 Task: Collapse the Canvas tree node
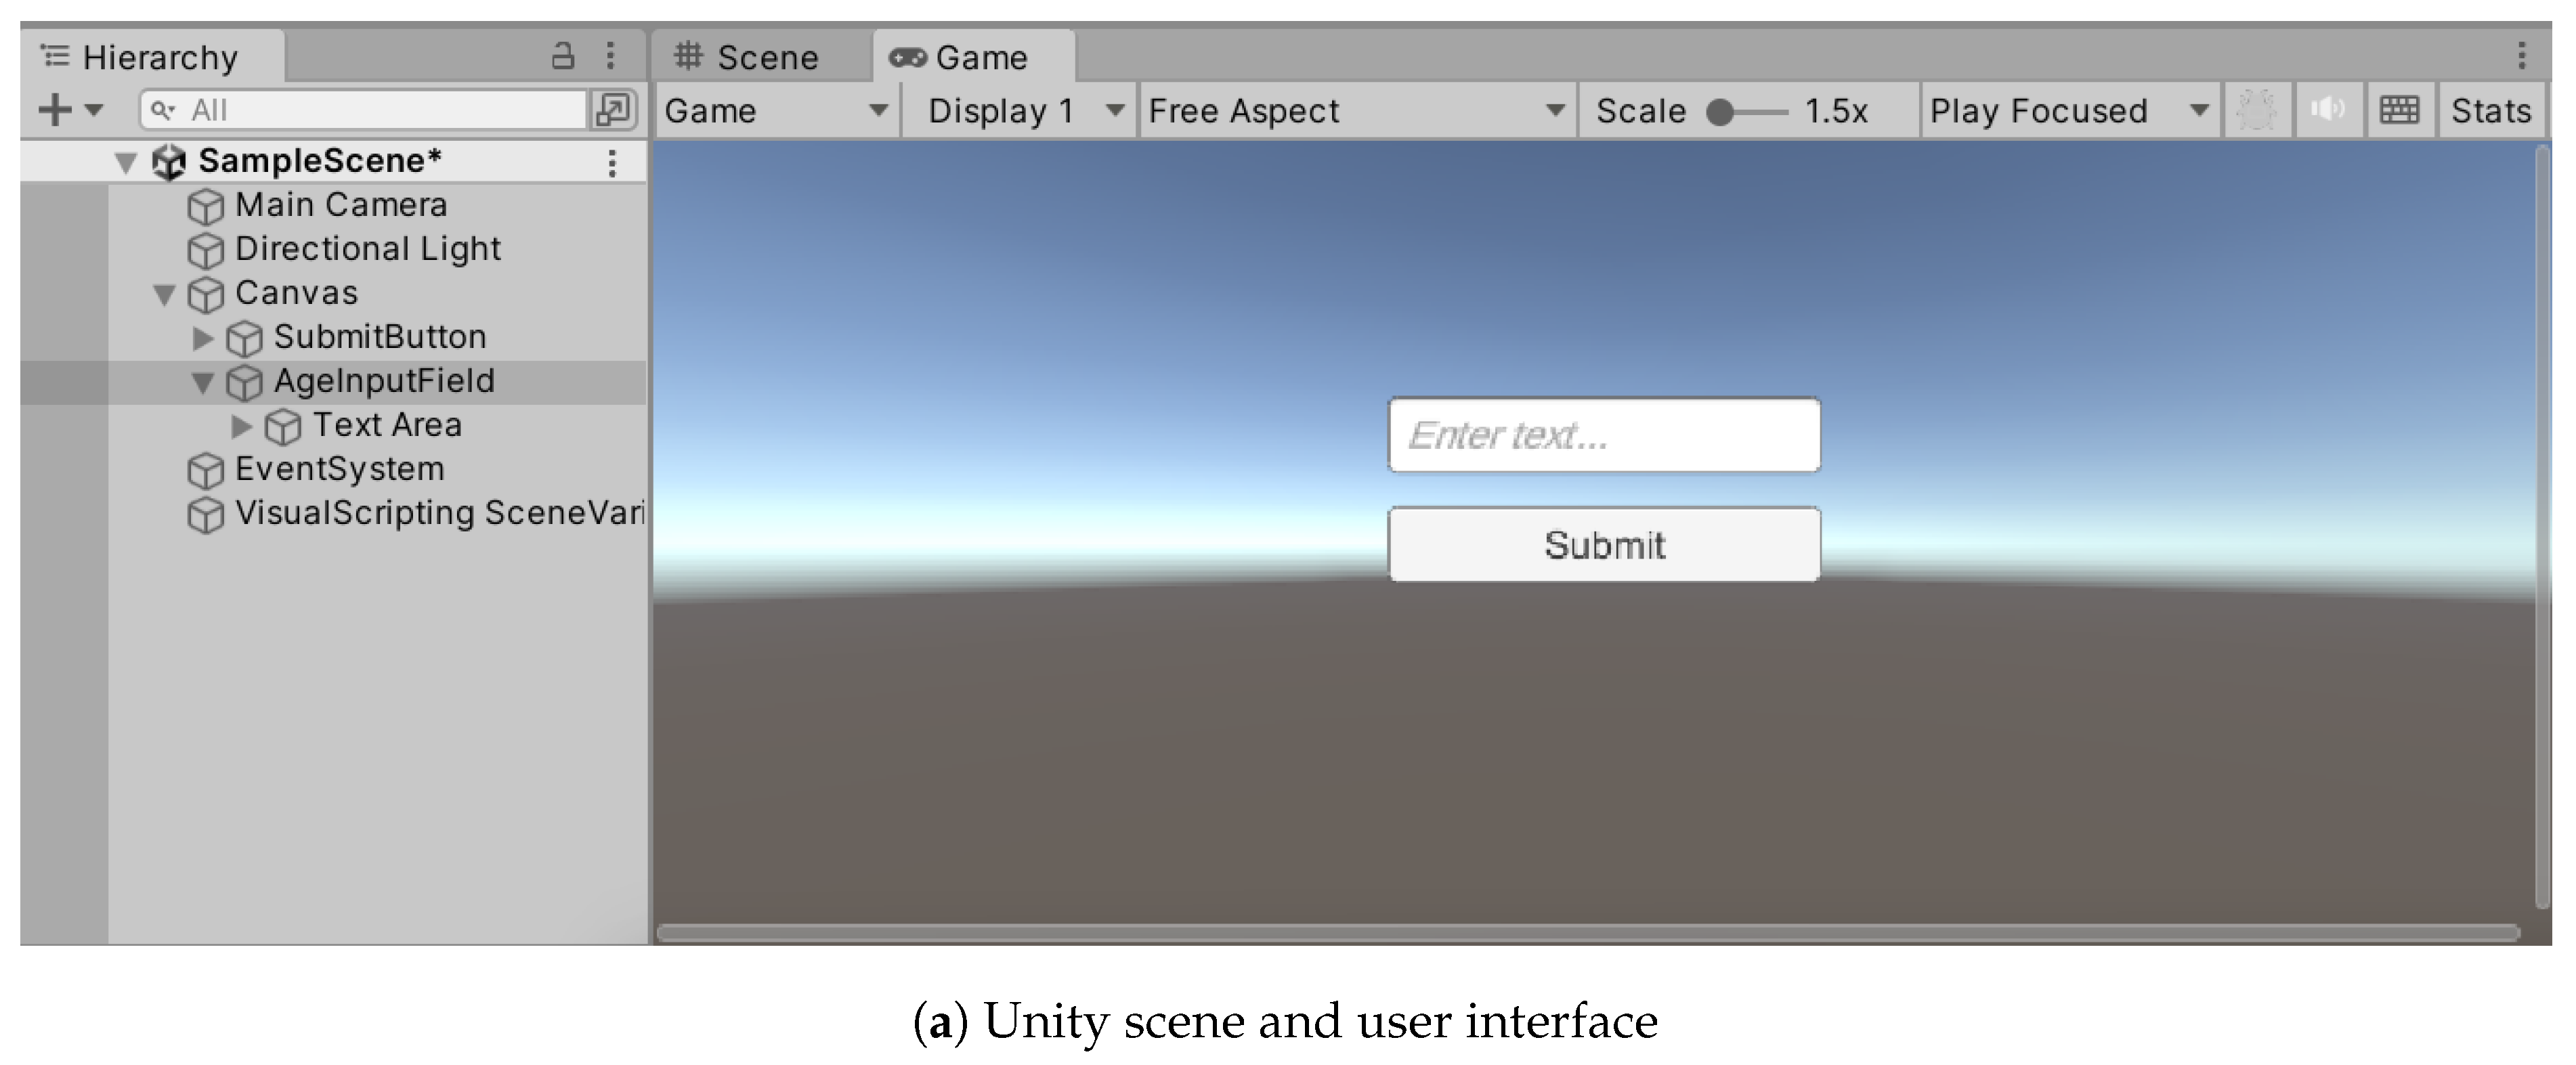[165, 294]
